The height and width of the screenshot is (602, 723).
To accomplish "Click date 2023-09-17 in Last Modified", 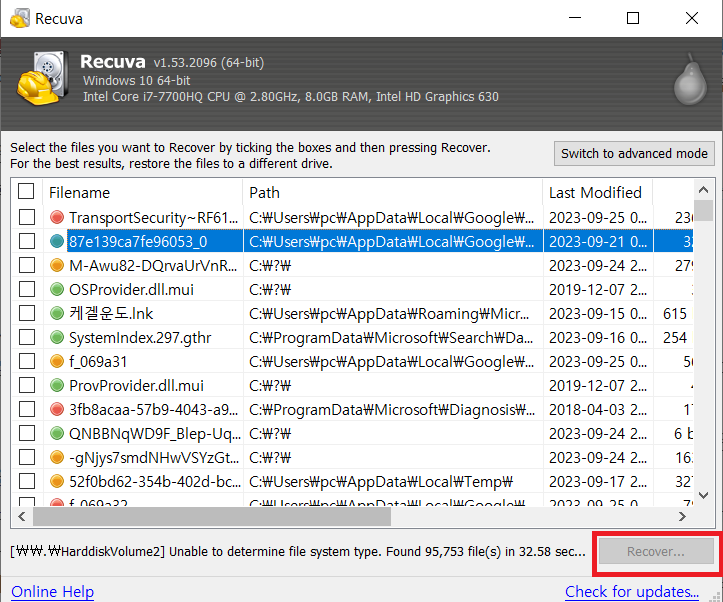I will point(598,481).
